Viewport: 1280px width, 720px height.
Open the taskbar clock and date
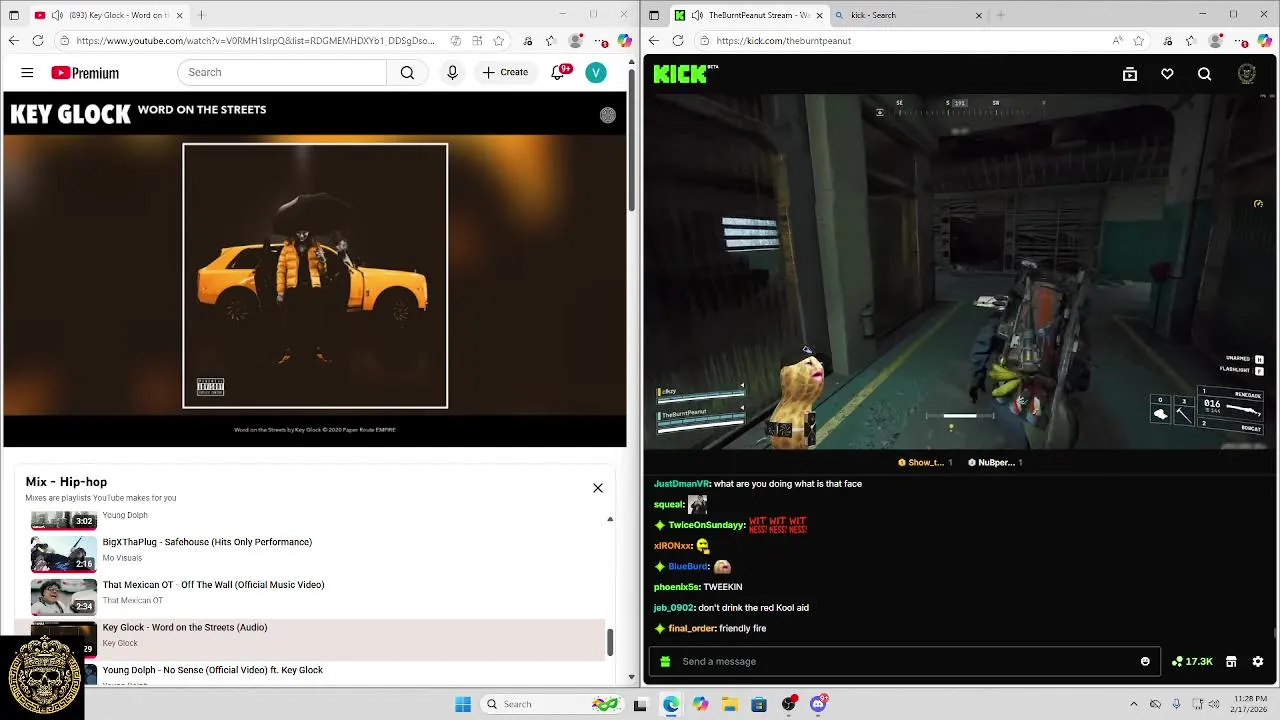[1250, 704]
